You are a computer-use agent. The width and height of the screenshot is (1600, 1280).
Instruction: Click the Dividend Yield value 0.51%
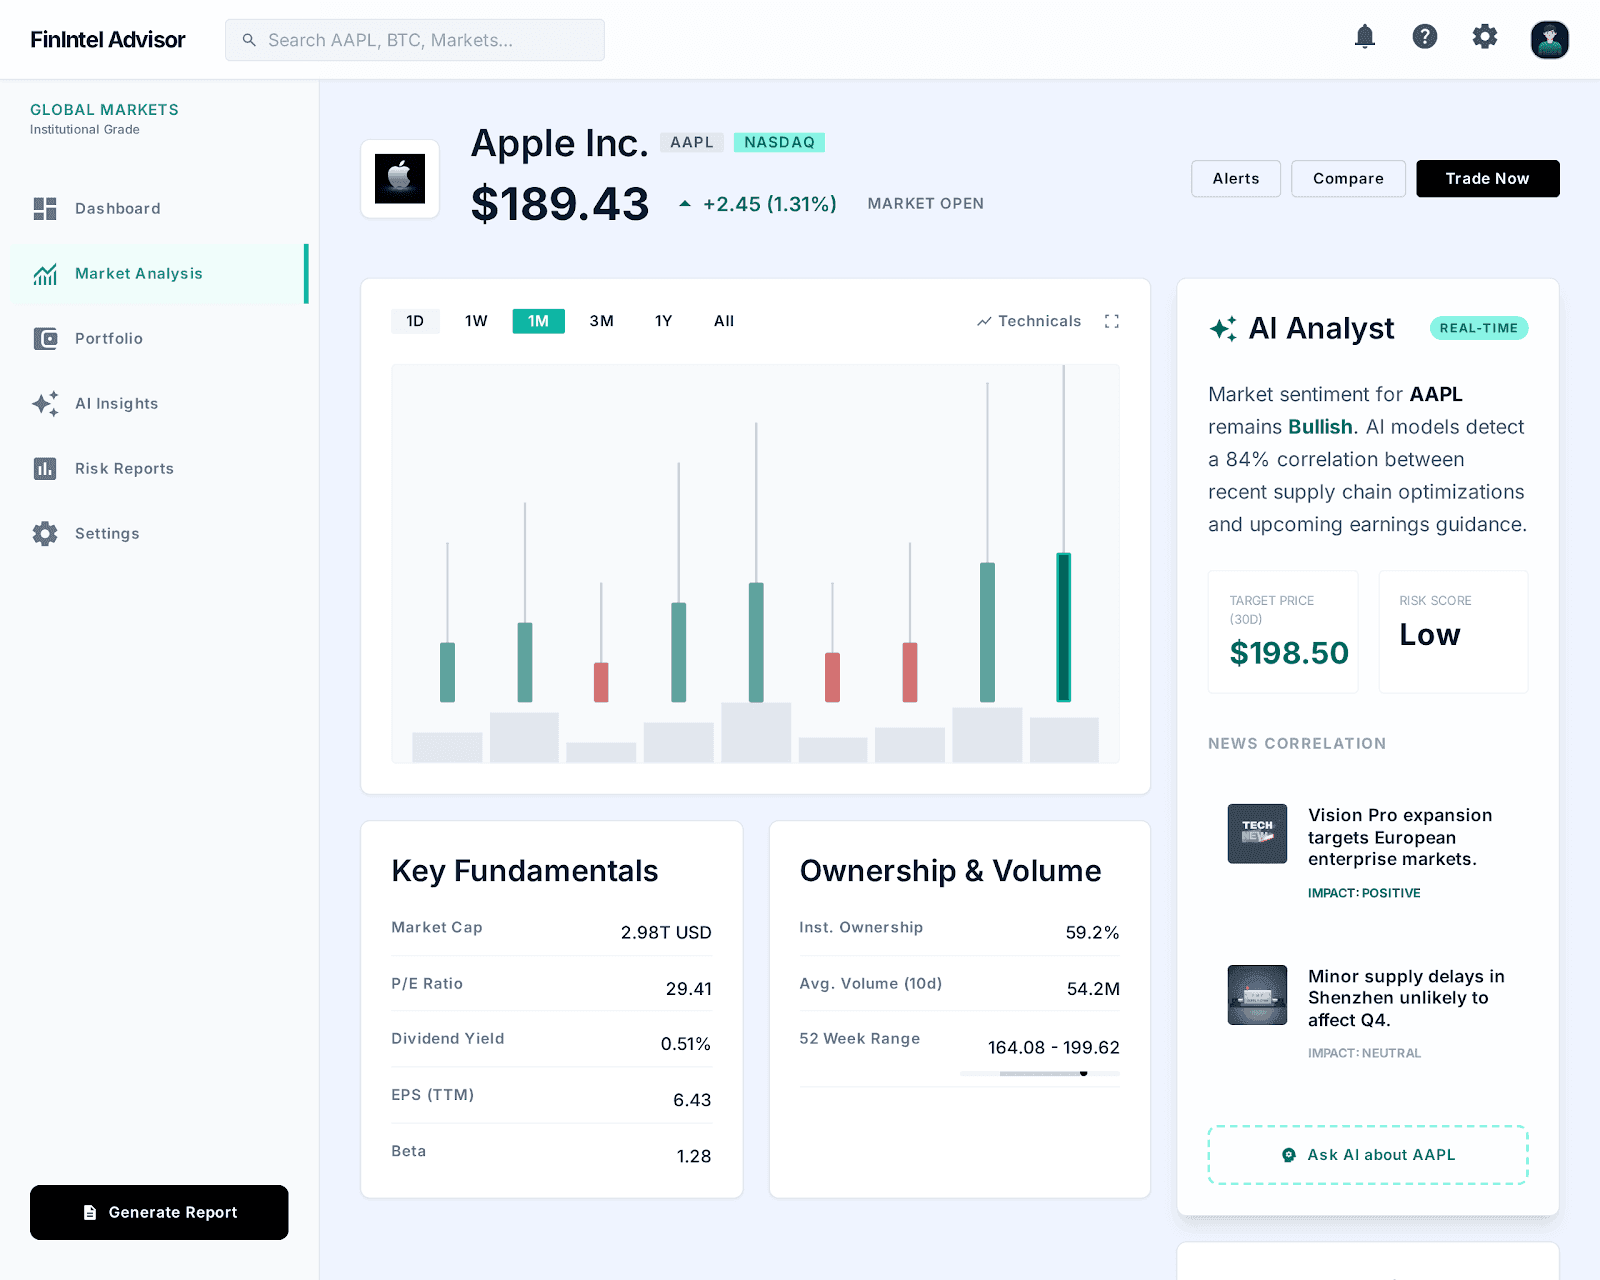click(x=686, y=1044)
